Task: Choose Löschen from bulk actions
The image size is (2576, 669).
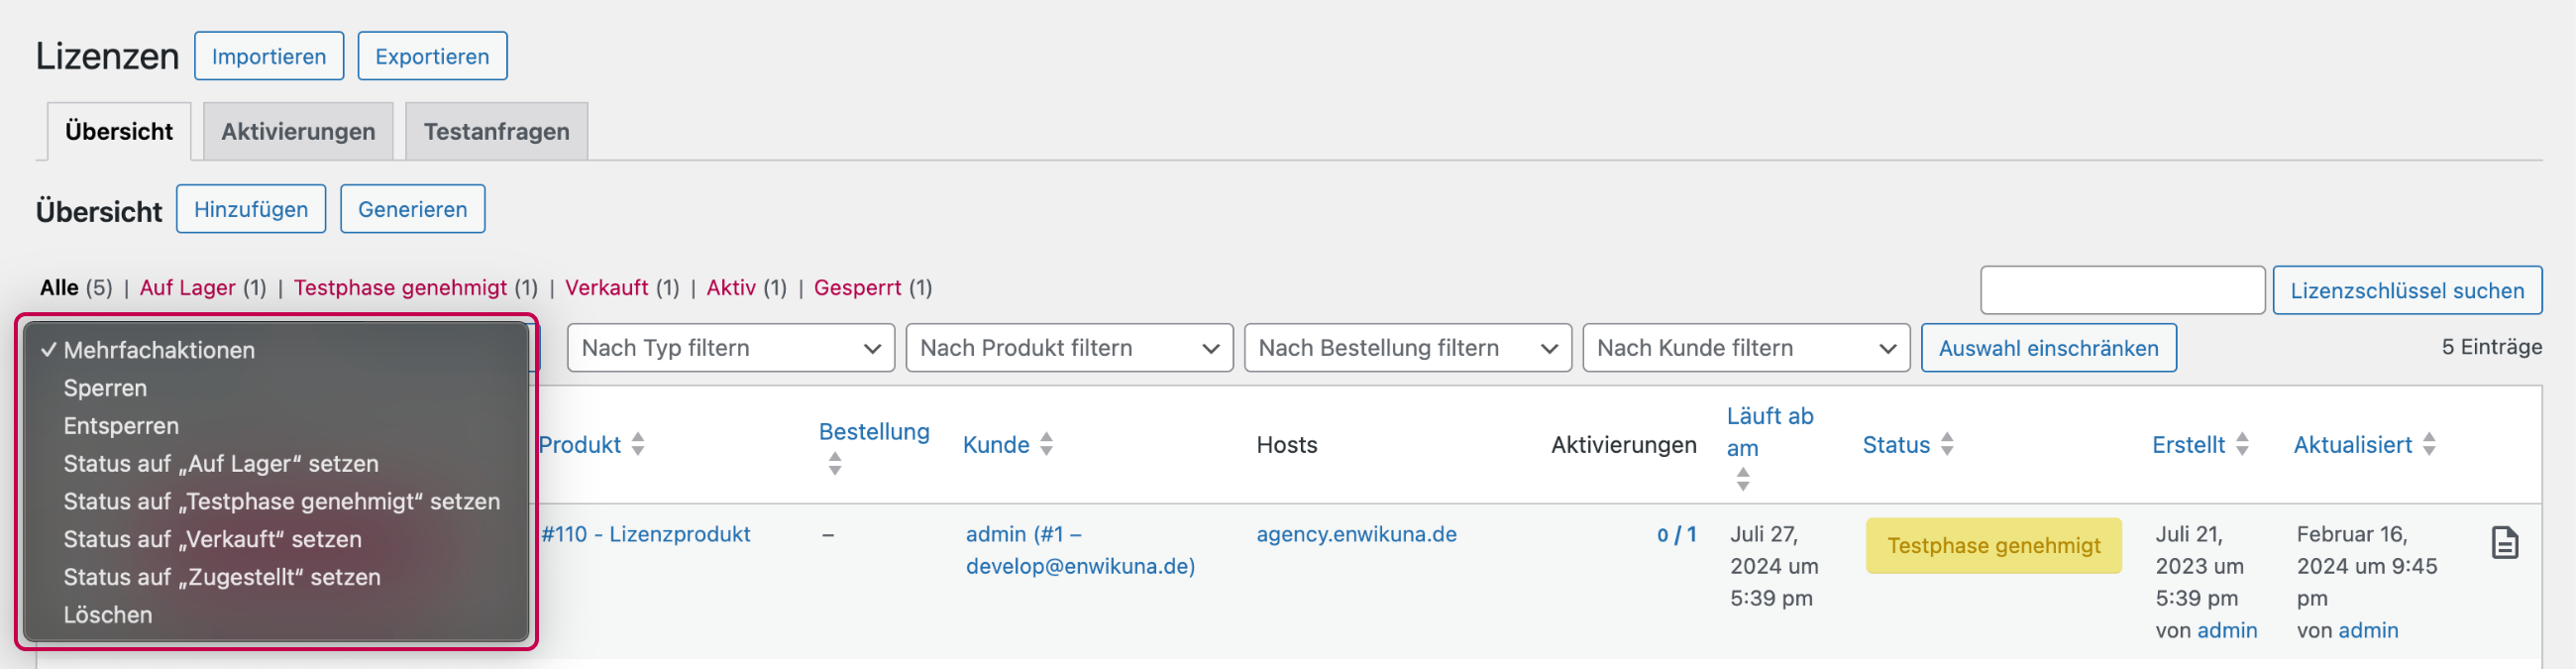Action: 276,616
